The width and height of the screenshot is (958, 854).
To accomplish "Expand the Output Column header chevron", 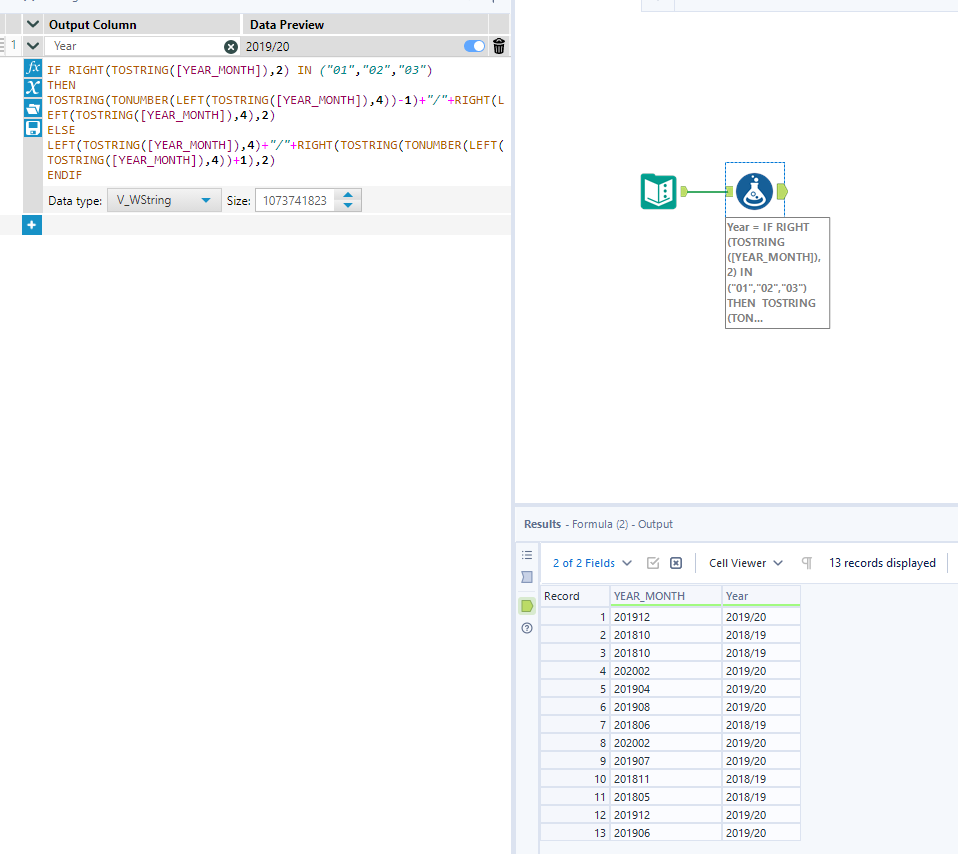I will pyautogui.click(x=33, y=23).
